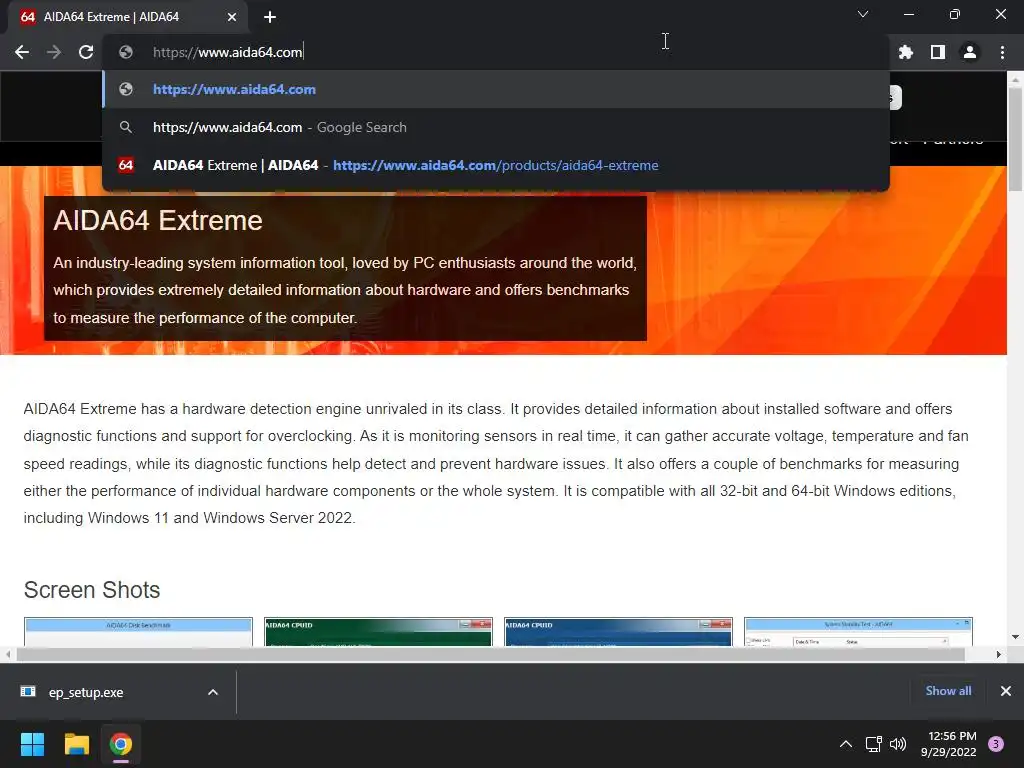Open the clock showing 12:56 PM
Viewport: 1024px width, 768px height.
pyautogui.click(x=948, y=744)
